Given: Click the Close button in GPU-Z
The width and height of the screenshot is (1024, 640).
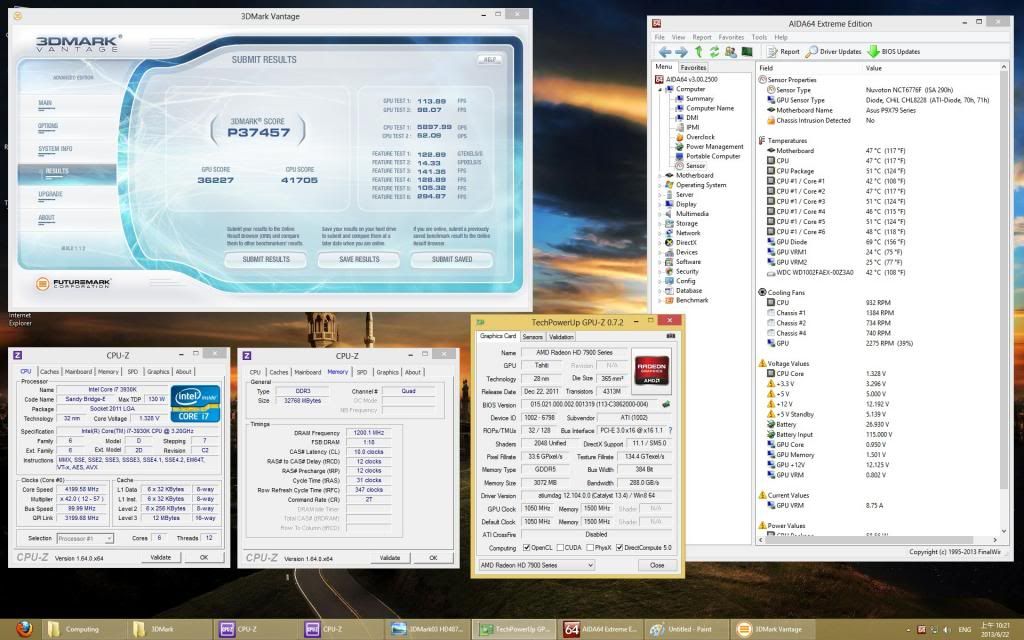Looking at the screenshot, I should (x=657, y=565).
